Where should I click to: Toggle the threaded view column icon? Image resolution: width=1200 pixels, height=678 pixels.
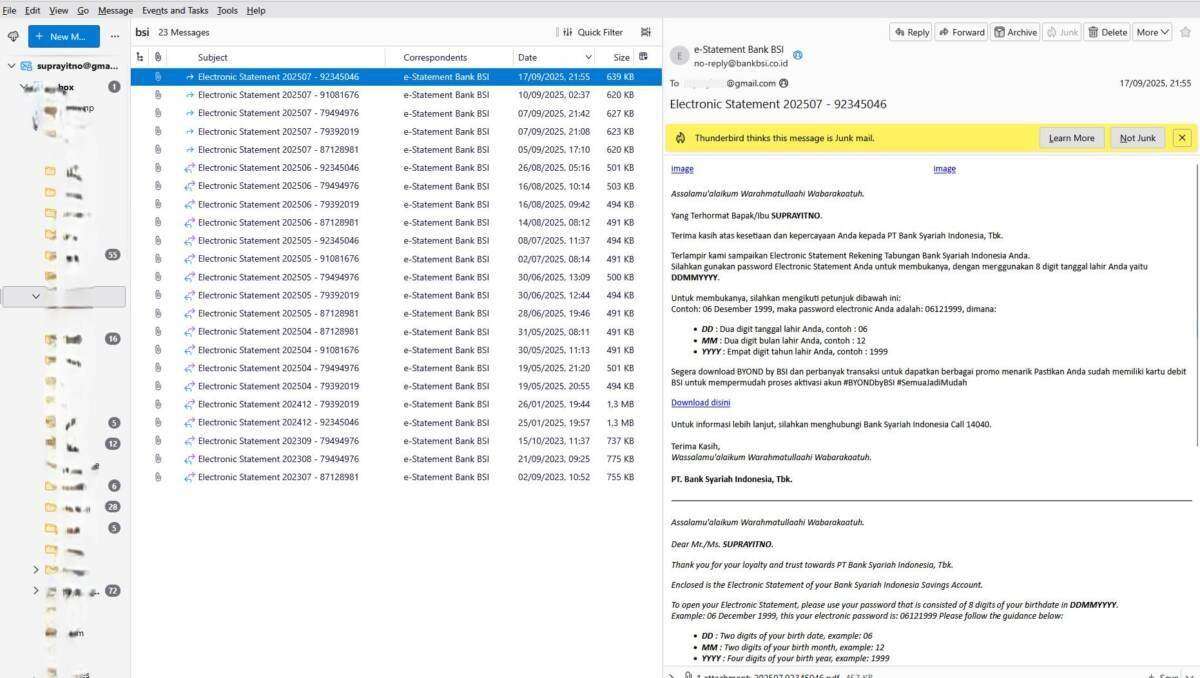coord(140,57)
